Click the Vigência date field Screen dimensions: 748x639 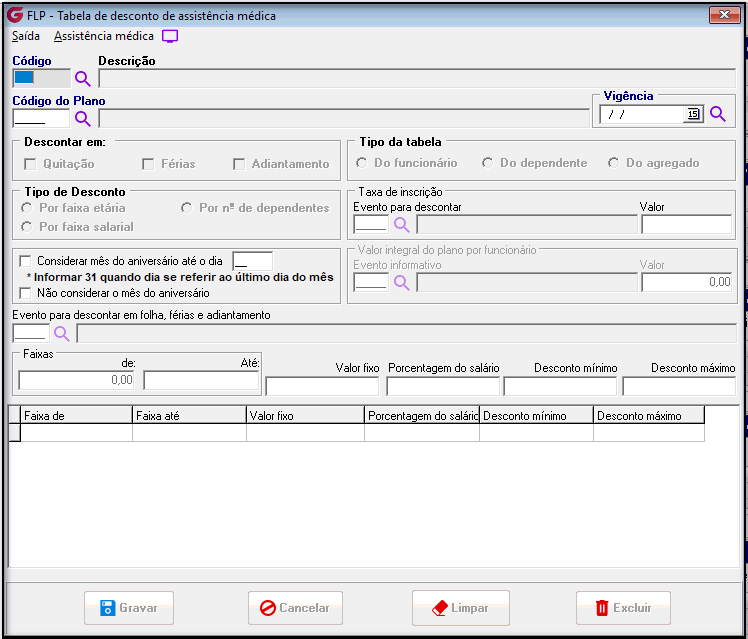tap(642, 114)
